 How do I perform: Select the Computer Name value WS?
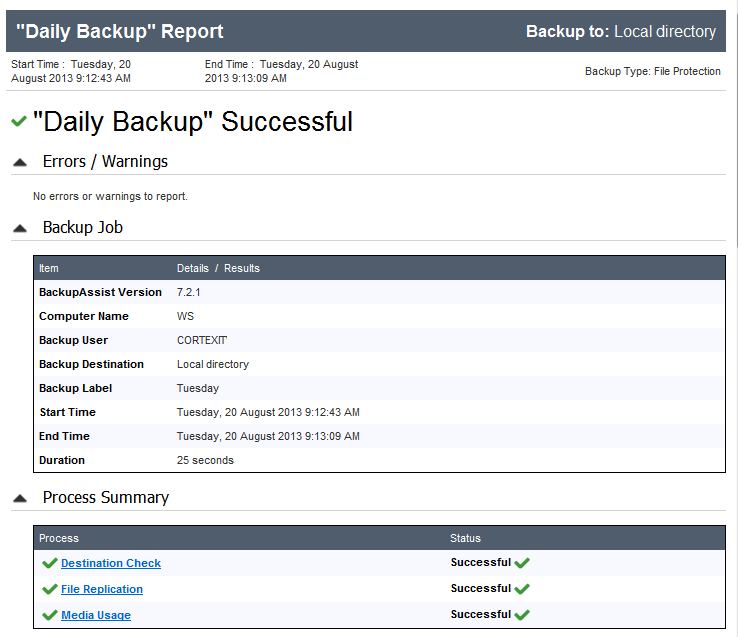tap(185, 316)
